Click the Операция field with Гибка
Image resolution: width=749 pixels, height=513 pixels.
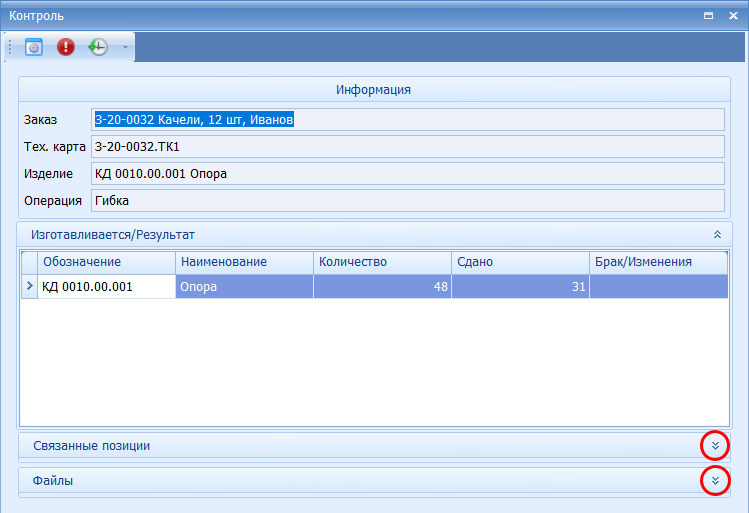coord(407,201)
